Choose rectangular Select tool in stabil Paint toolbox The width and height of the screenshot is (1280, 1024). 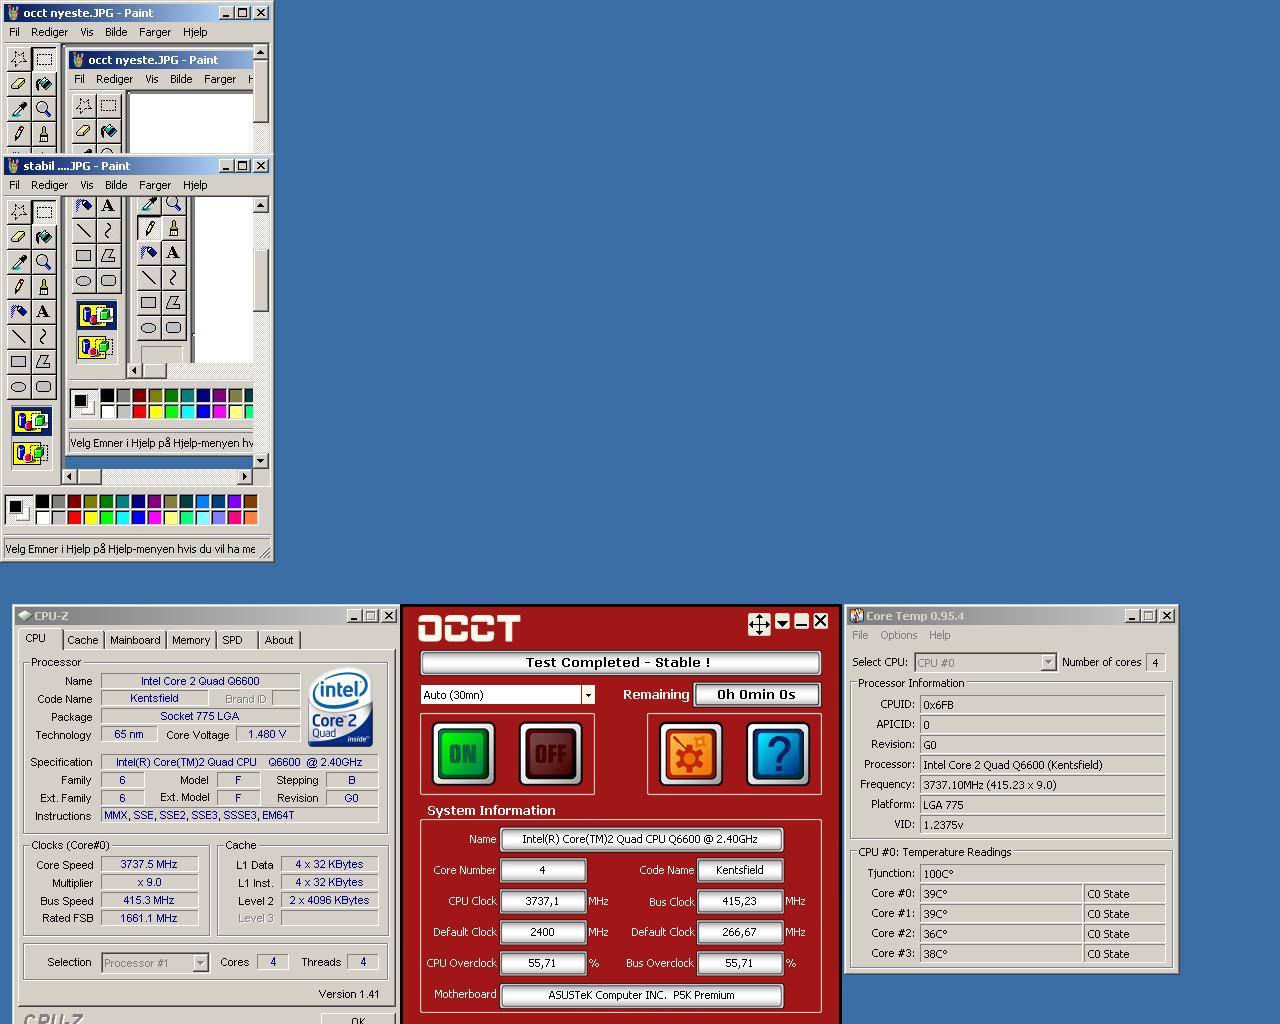[43, 211]
